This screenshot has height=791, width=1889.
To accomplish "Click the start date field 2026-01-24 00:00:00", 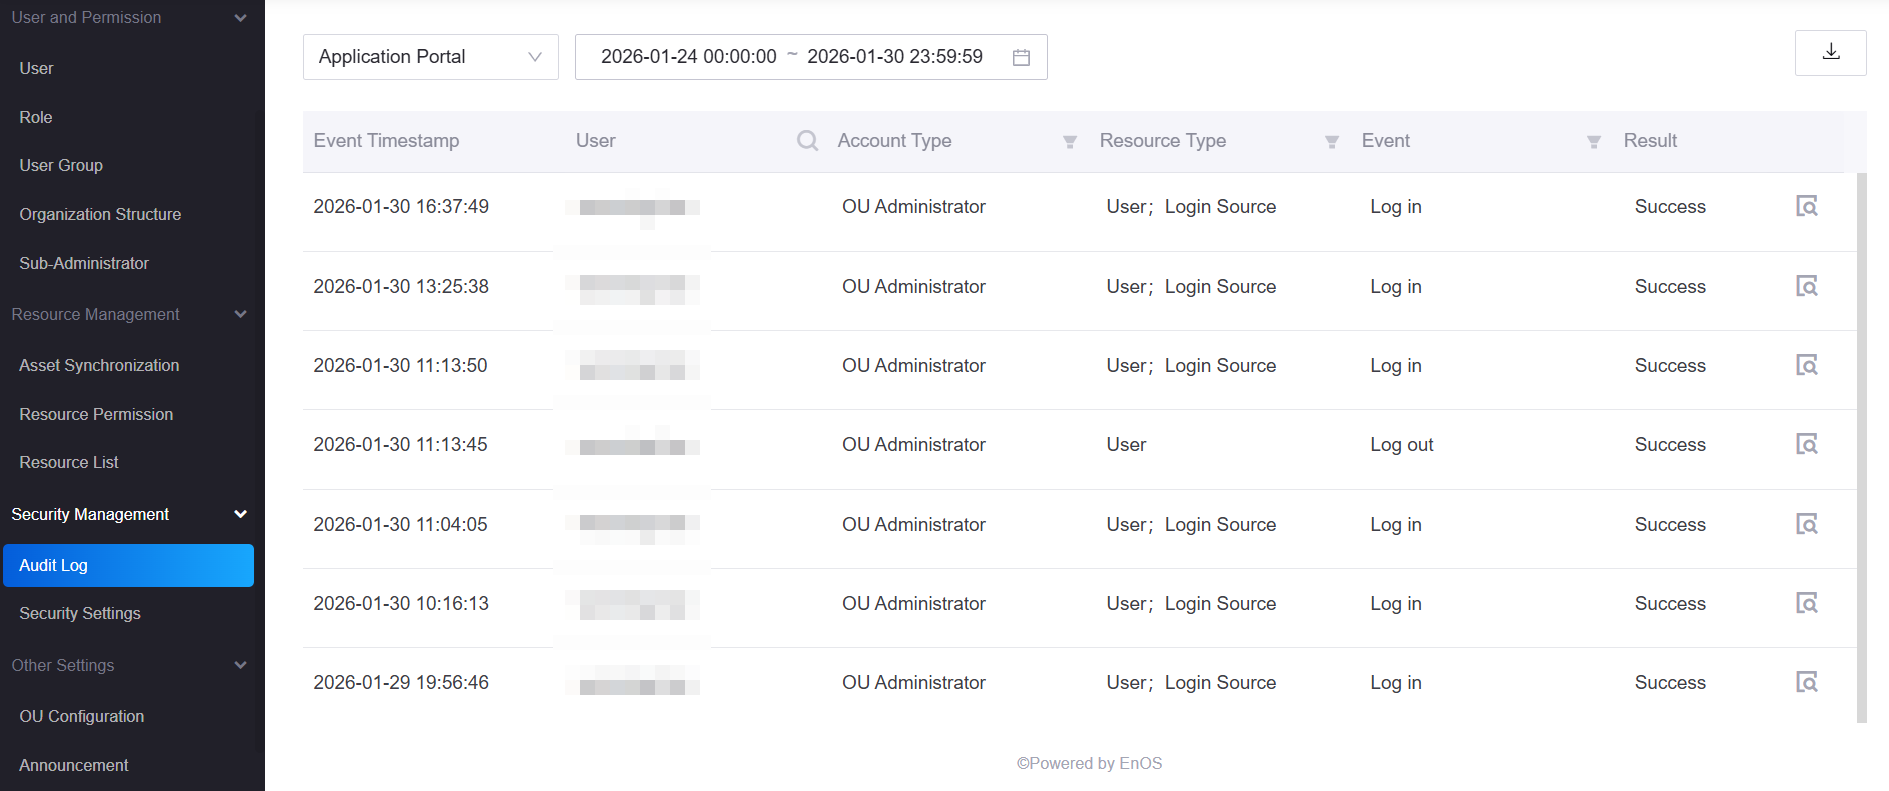I will click(x=688, y=57).
